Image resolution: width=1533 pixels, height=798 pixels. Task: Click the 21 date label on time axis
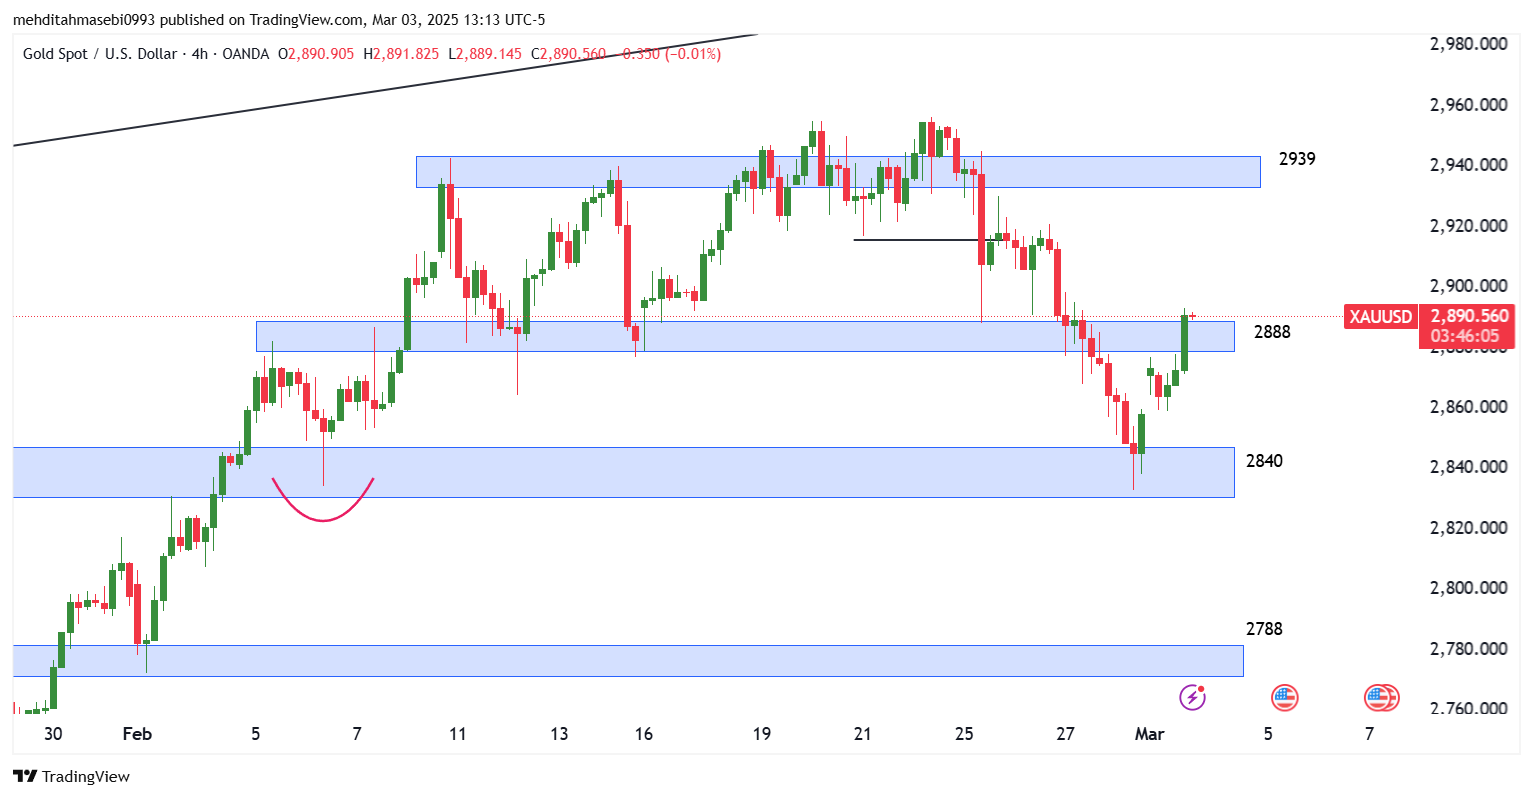pos(863,734)
